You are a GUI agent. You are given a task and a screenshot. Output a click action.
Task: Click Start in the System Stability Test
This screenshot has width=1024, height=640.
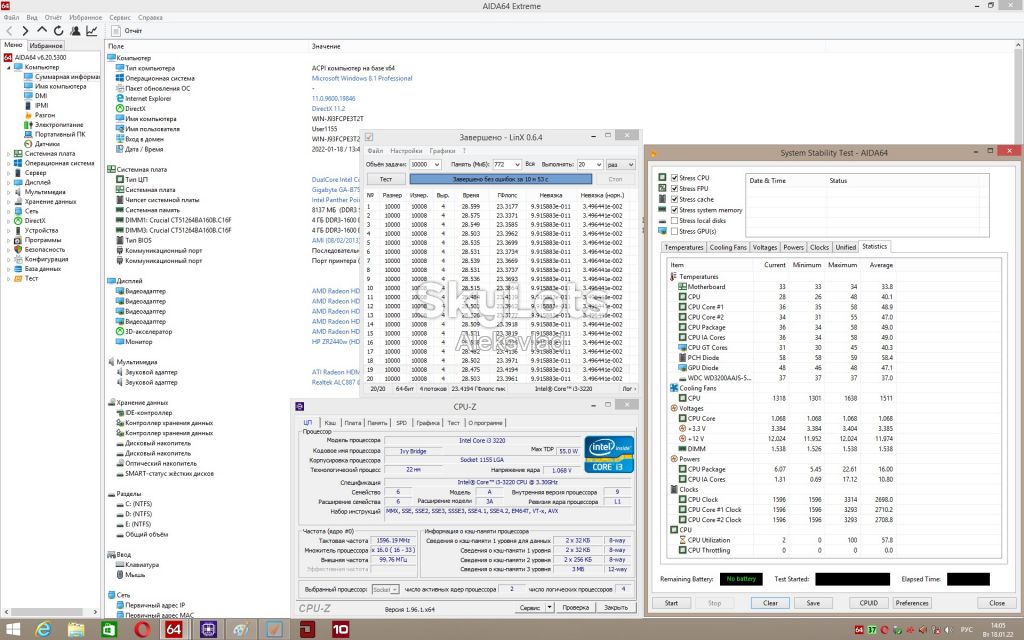[671, 603]
